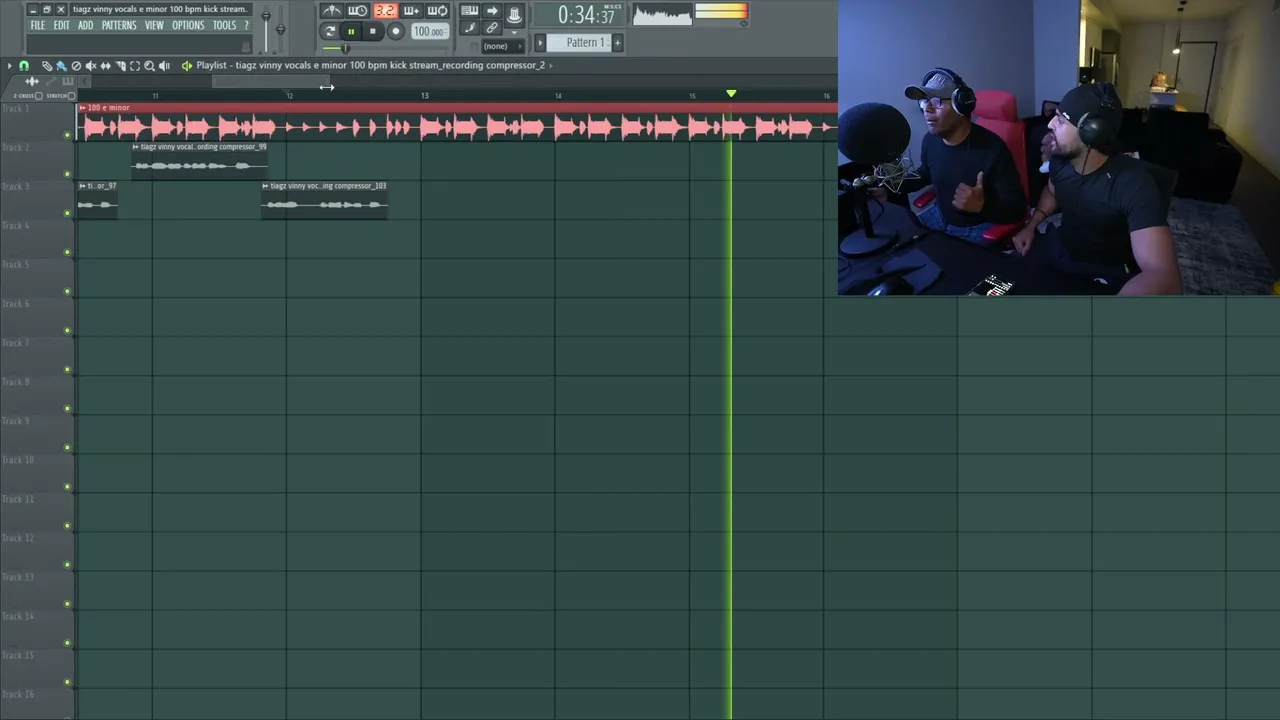This screenshot has height=720, width=1280.
Task: Open the playlist options arrow menu
Action: [9, 66]
